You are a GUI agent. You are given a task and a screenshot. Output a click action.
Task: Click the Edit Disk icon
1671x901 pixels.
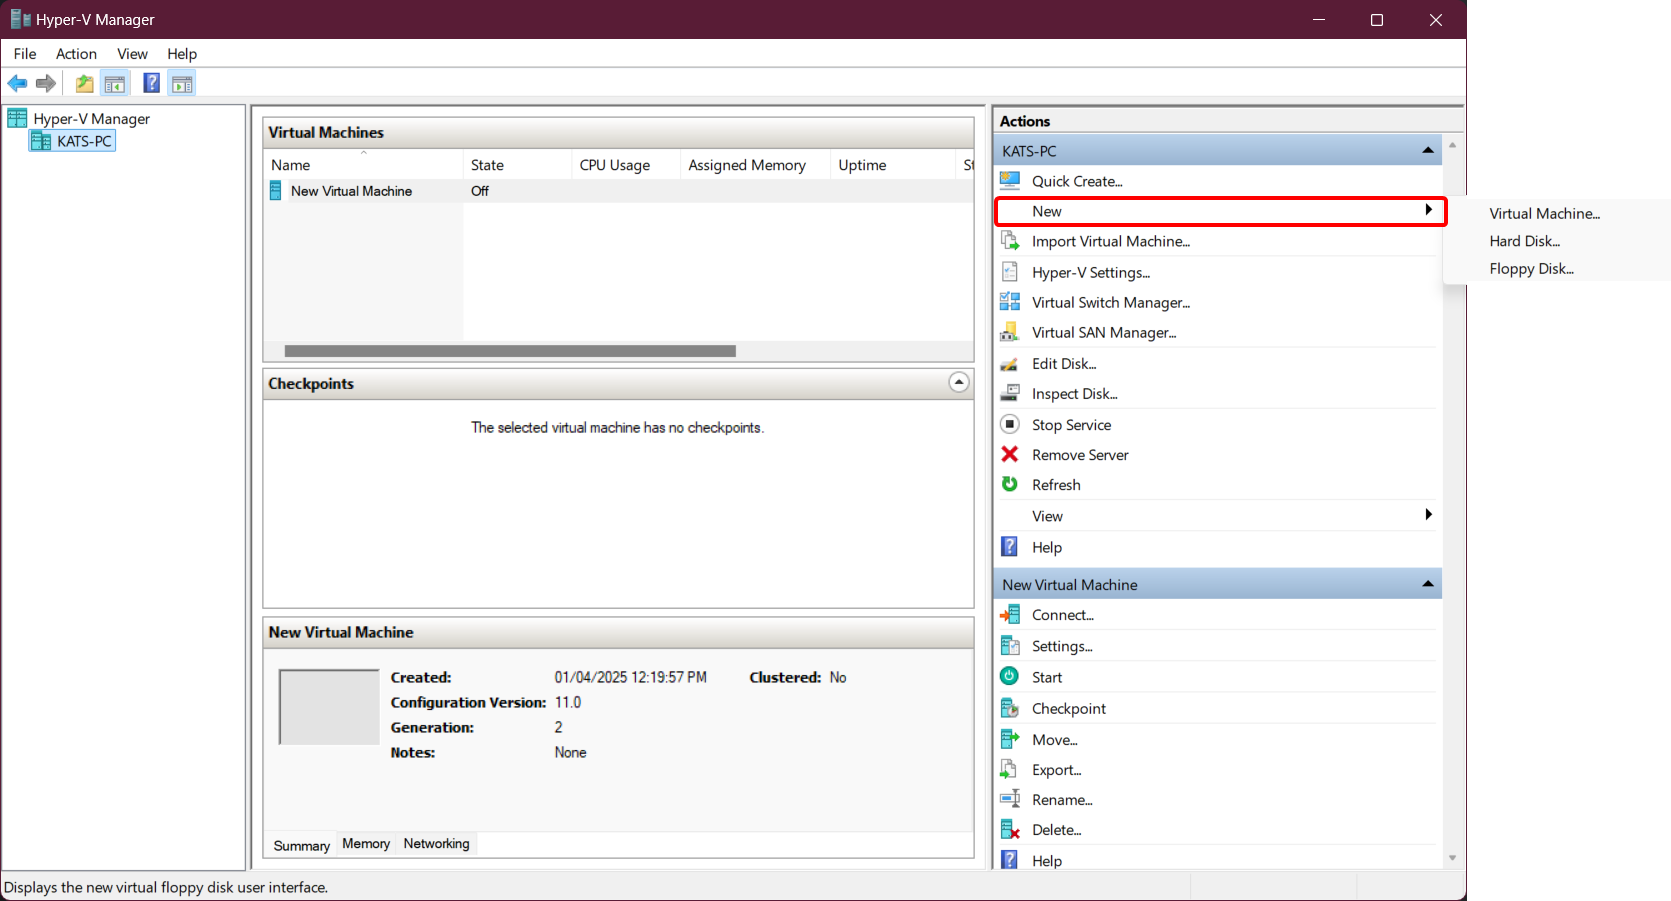[x=1010, y=363]
